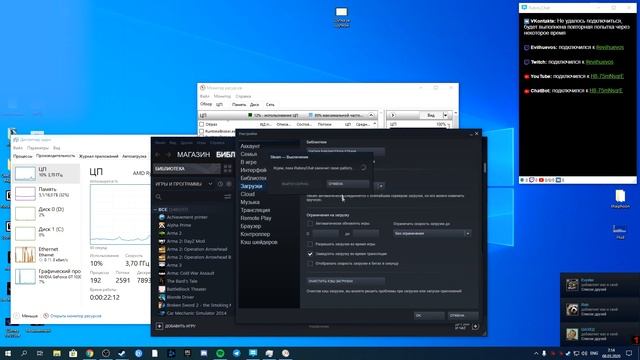Select Alpha Prime game icon in library

point(162,225)
